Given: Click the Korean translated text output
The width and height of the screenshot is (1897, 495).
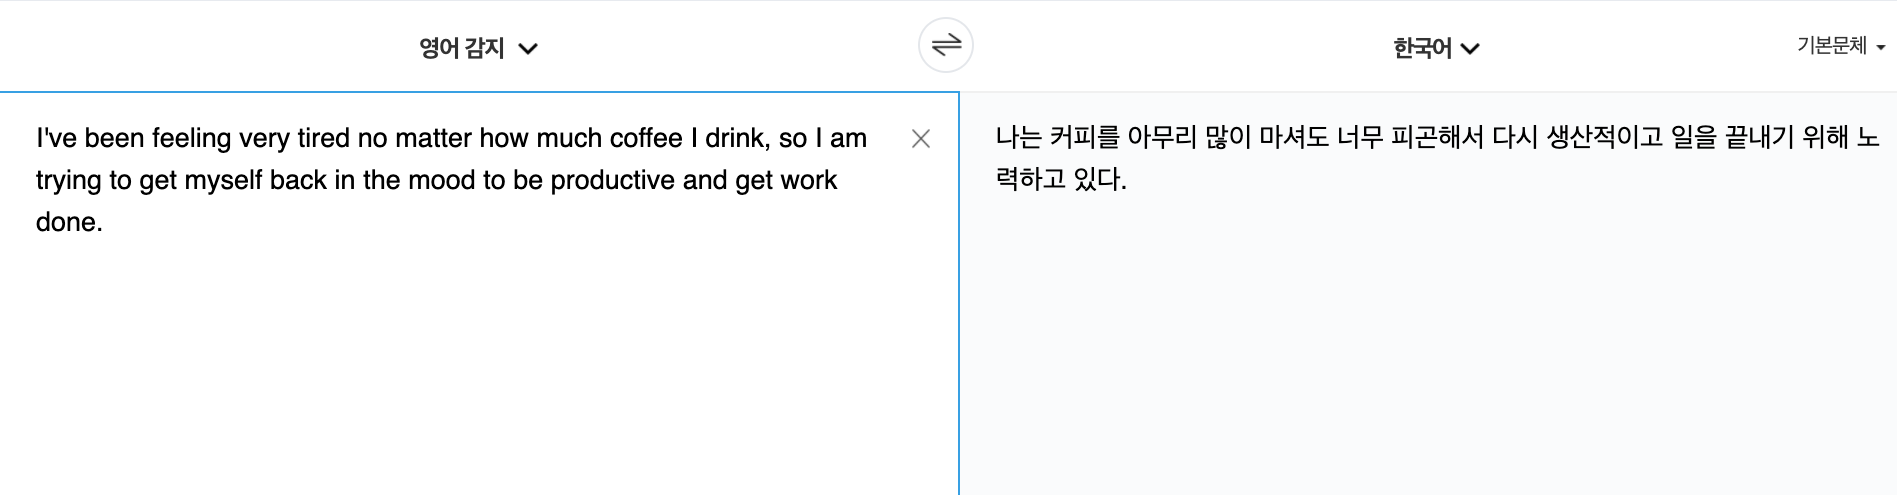Looking at the screenshot, I should [x=1437, y=158].
